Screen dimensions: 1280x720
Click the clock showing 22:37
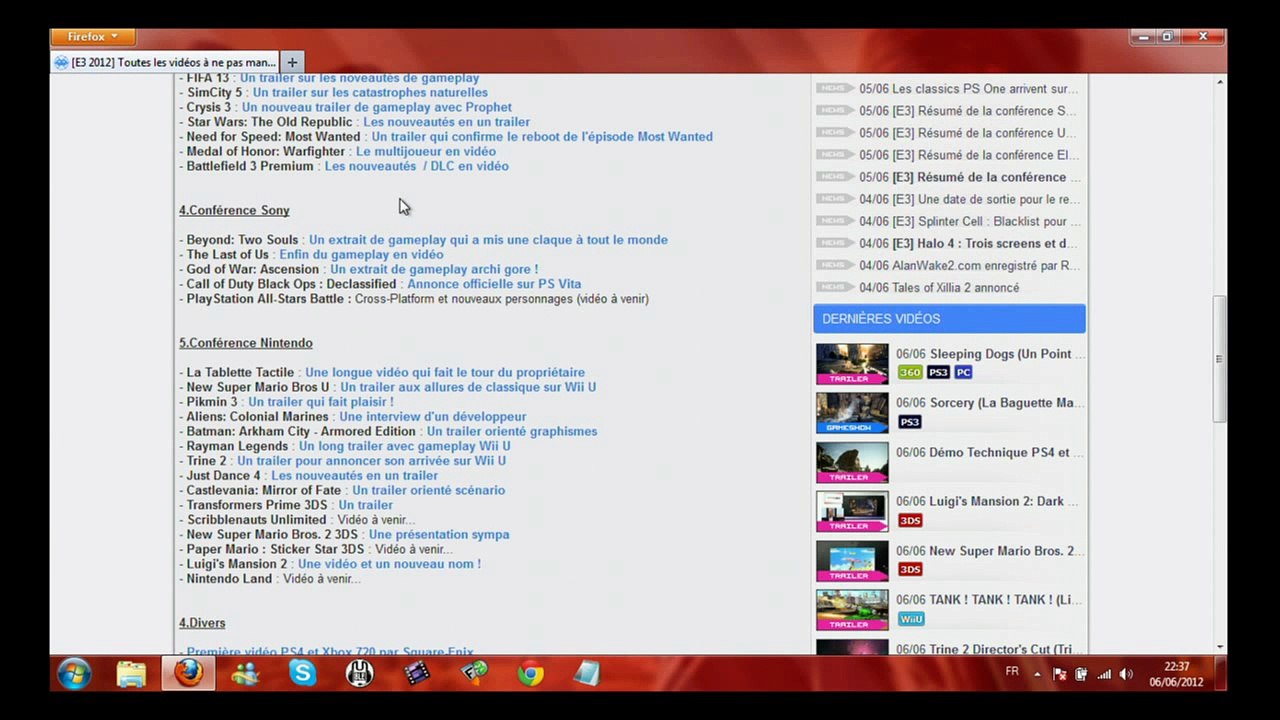click(x=1177, y=667)
